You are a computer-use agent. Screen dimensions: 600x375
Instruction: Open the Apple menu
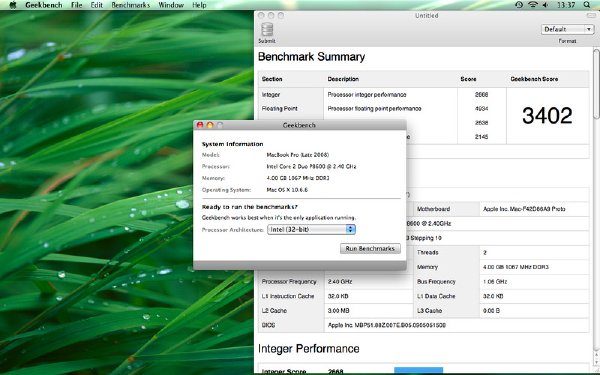[13, 5]
